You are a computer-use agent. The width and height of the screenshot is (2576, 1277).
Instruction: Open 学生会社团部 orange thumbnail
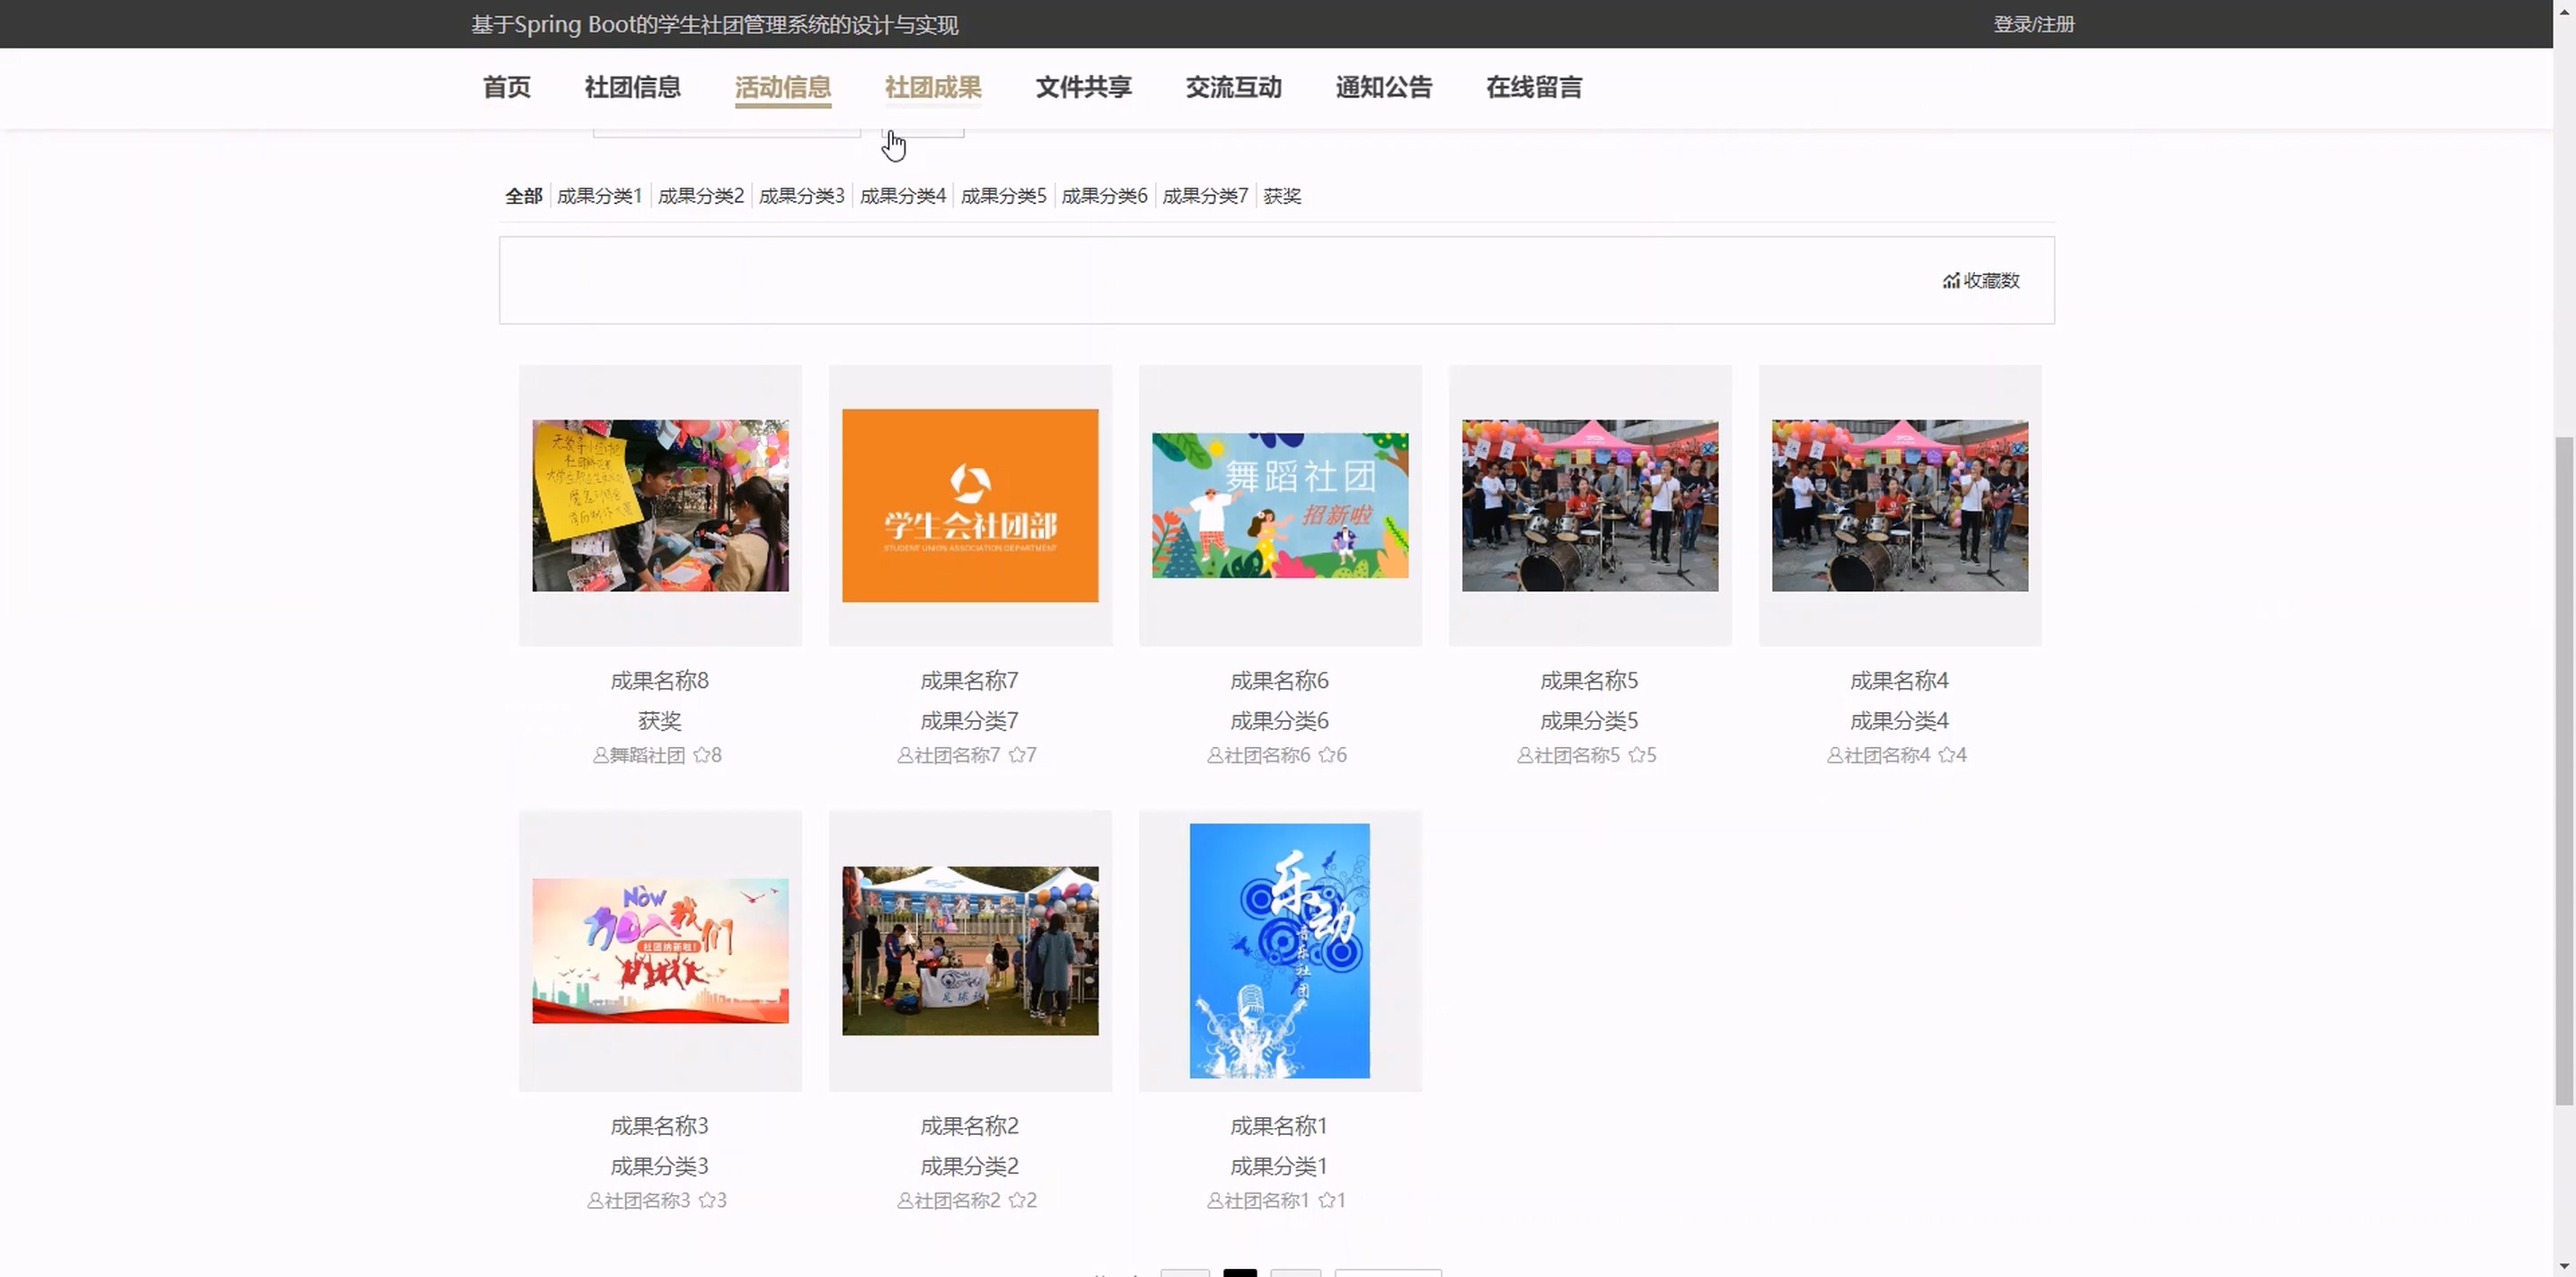click(x=969, y=505)
